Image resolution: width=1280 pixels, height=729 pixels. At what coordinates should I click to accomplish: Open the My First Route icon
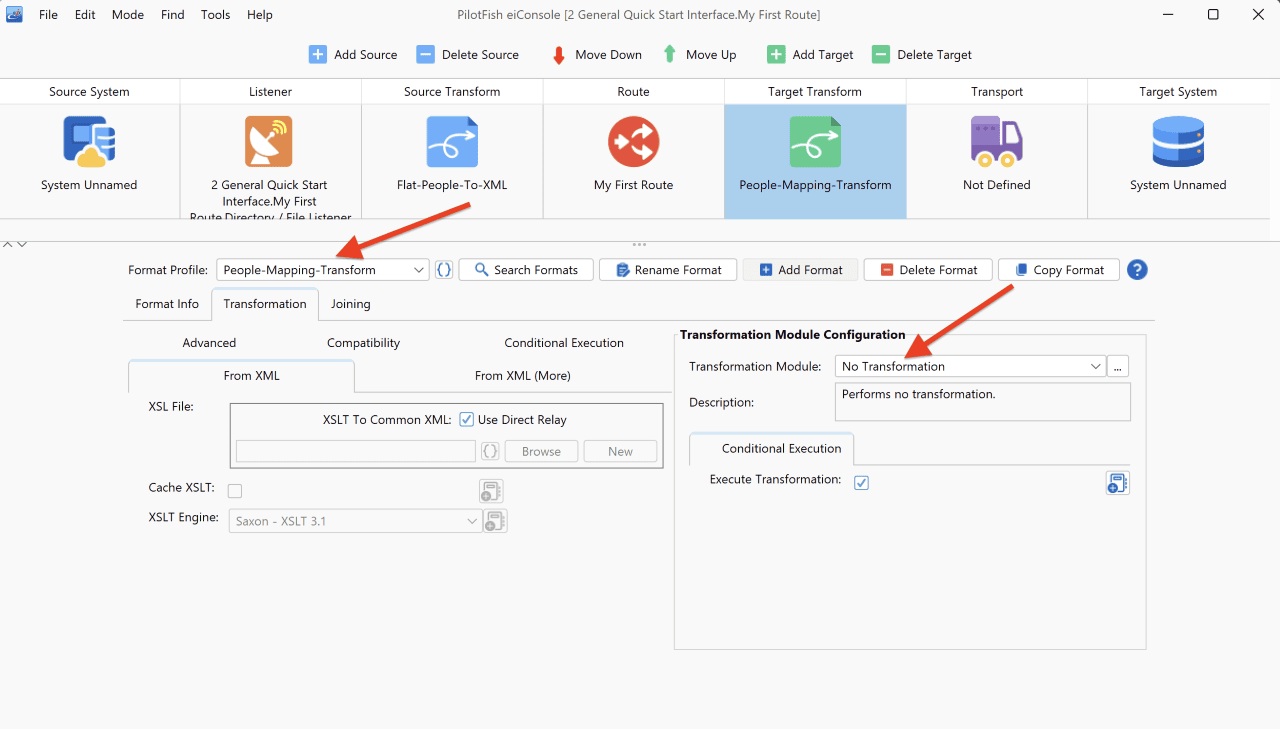[634, 141]
